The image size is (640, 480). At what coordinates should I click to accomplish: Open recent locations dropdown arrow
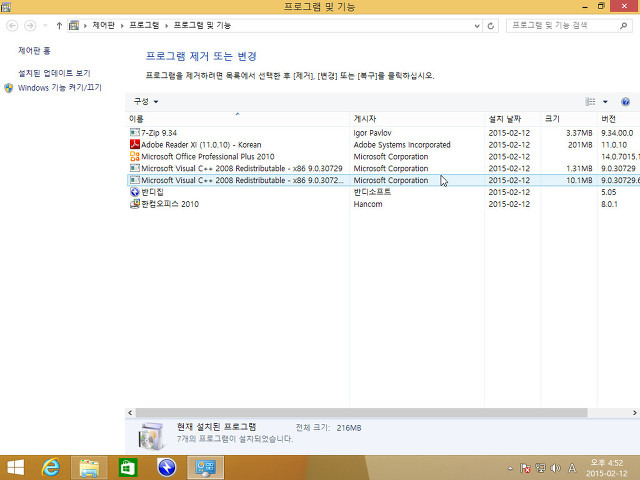45,26
